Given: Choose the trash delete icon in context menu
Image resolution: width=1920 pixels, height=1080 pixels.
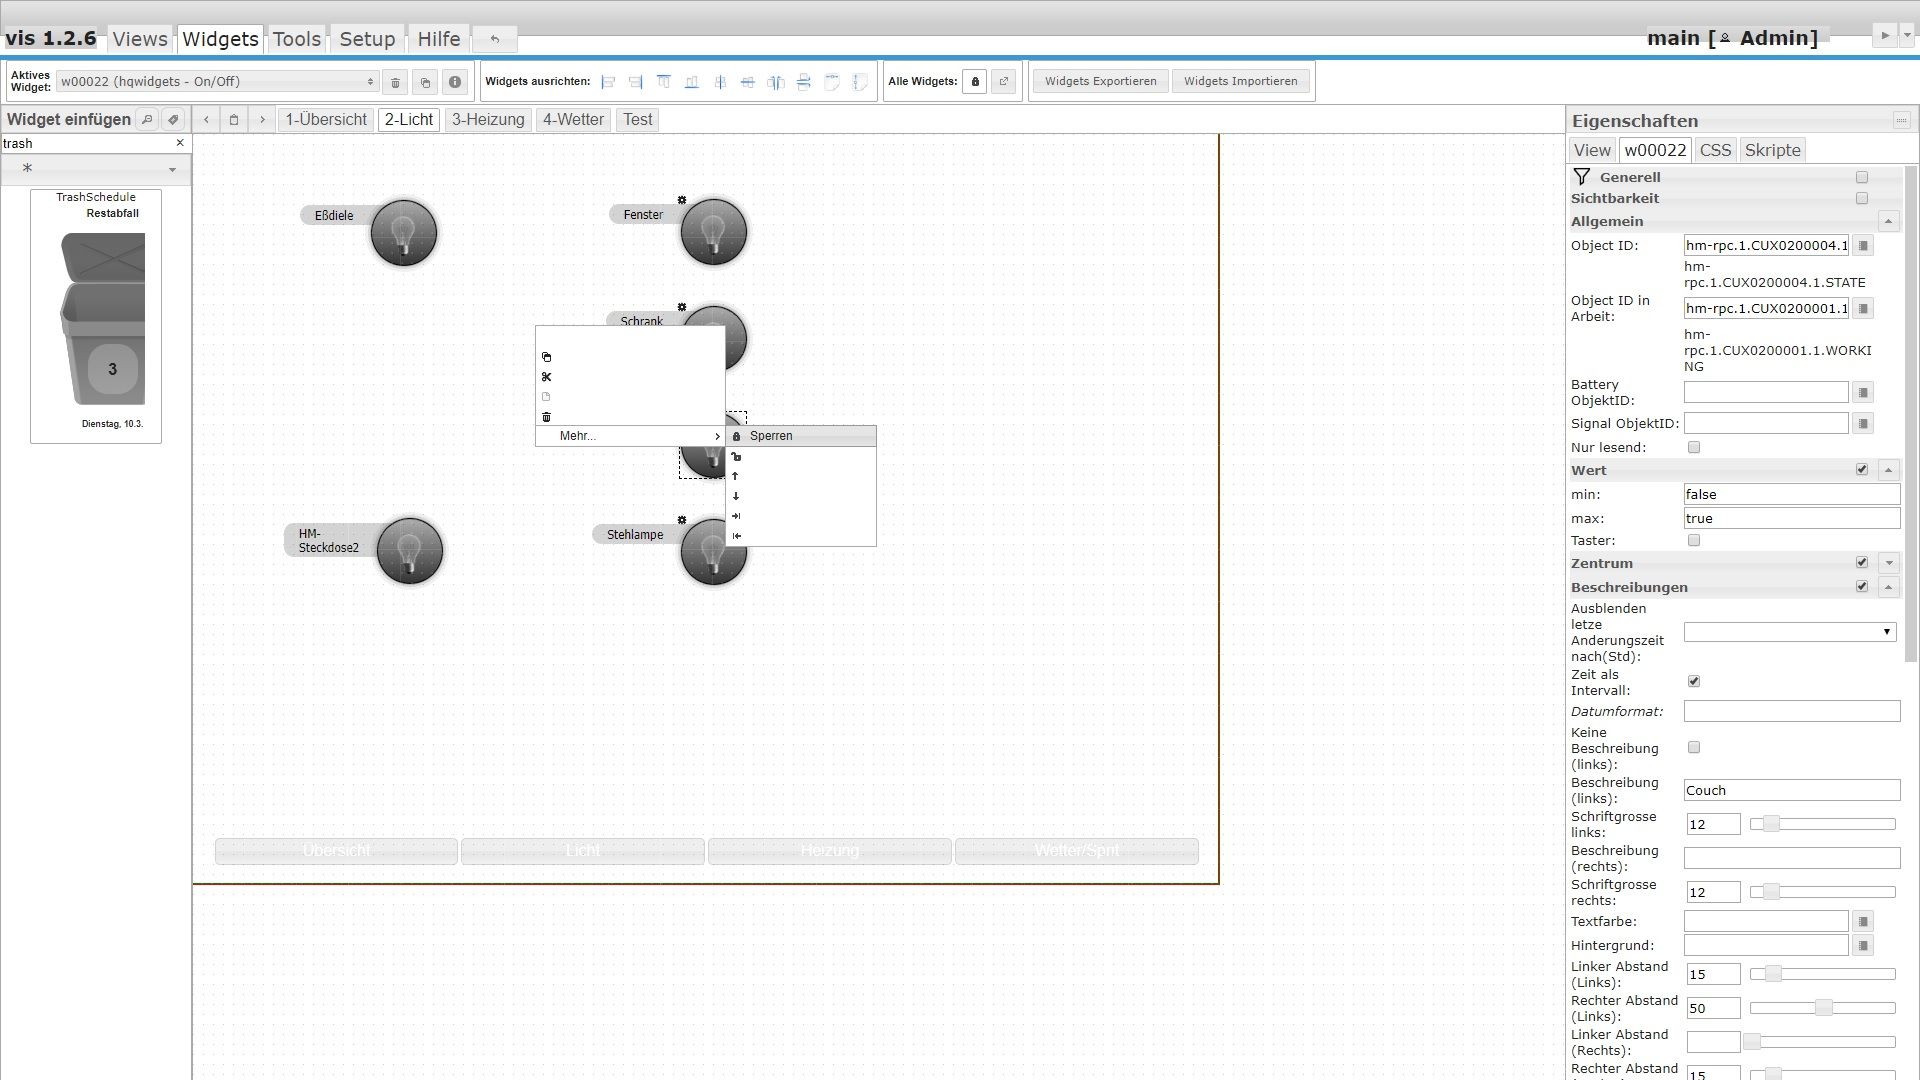Looking at the screenshot, I should coord(546,417).
